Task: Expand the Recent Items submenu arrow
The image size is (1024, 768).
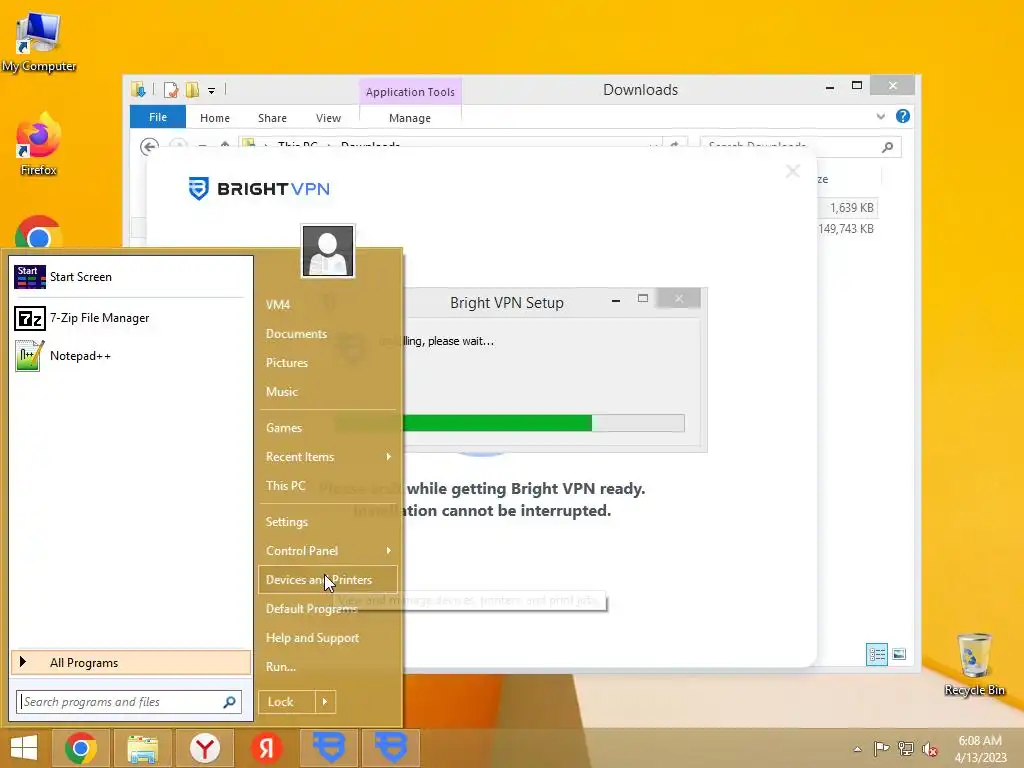Action: click(x=389, y=456)
